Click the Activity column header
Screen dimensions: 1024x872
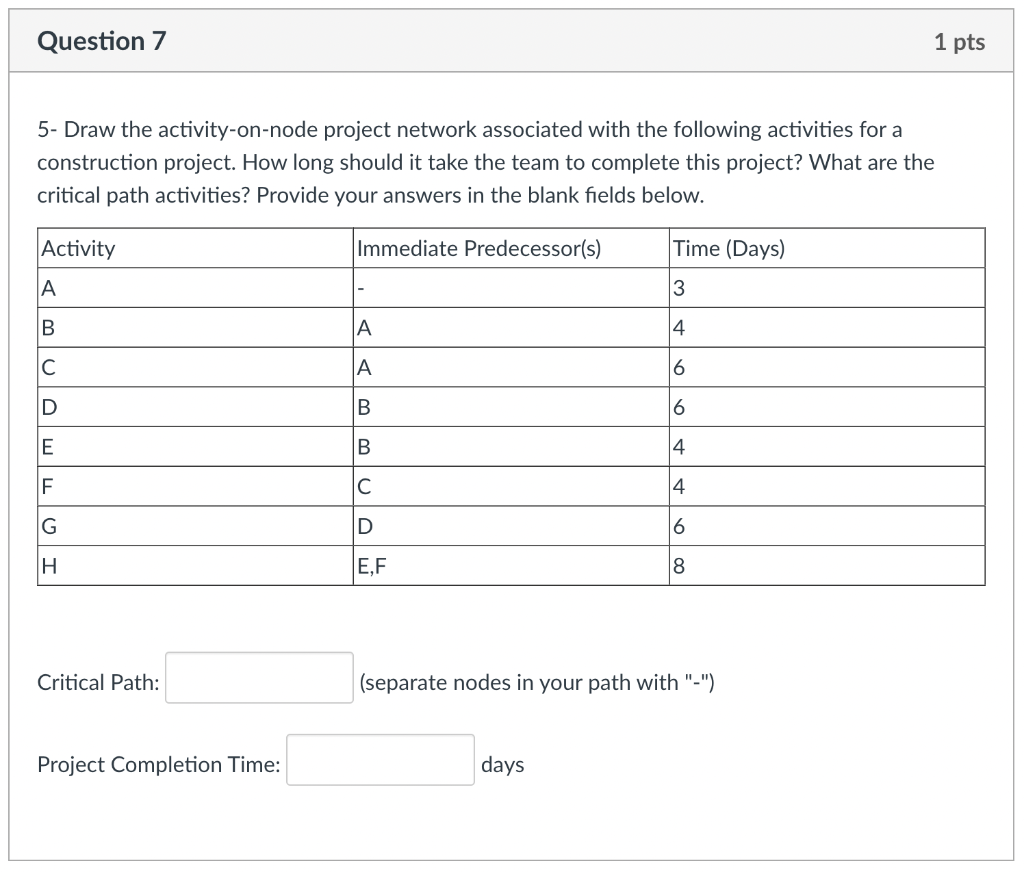tap(77, 248)
